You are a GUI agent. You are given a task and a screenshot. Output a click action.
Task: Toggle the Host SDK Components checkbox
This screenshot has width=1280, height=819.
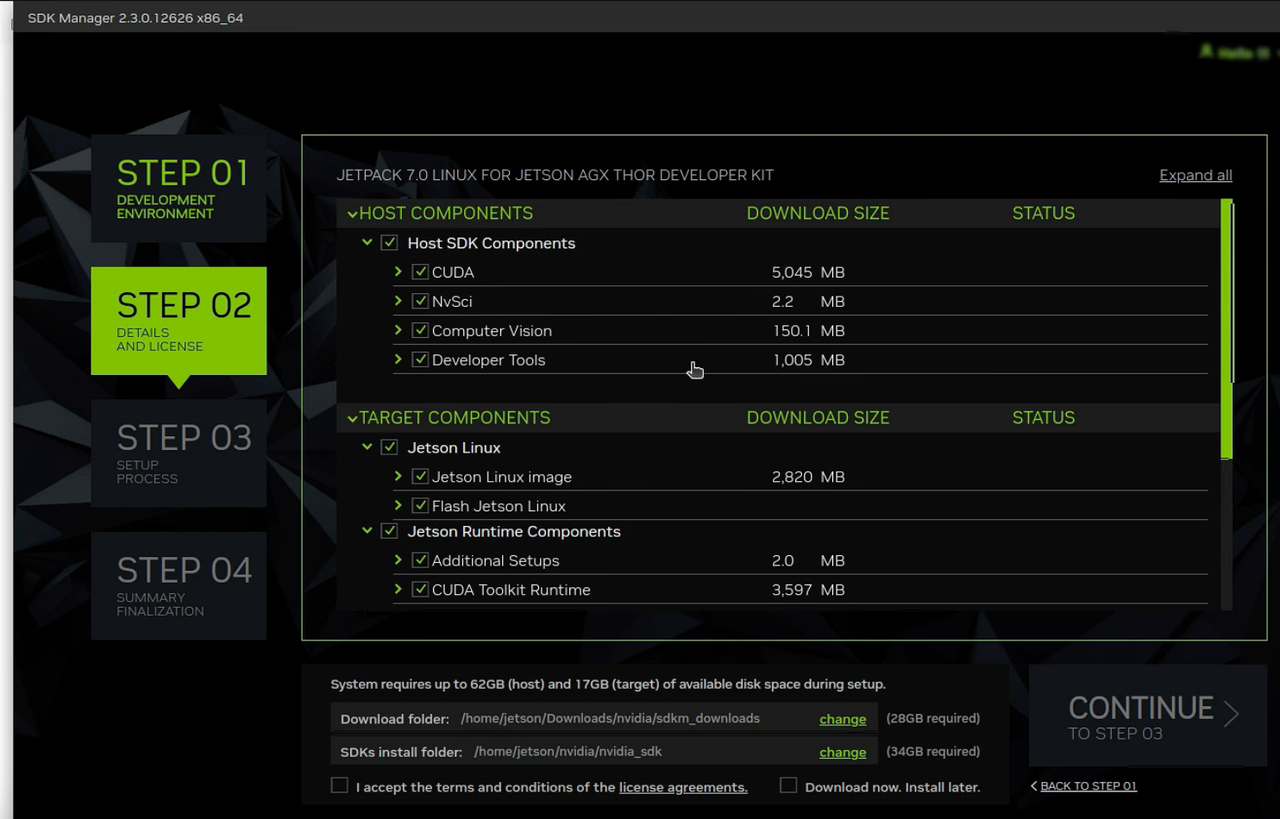click(389, 243)
